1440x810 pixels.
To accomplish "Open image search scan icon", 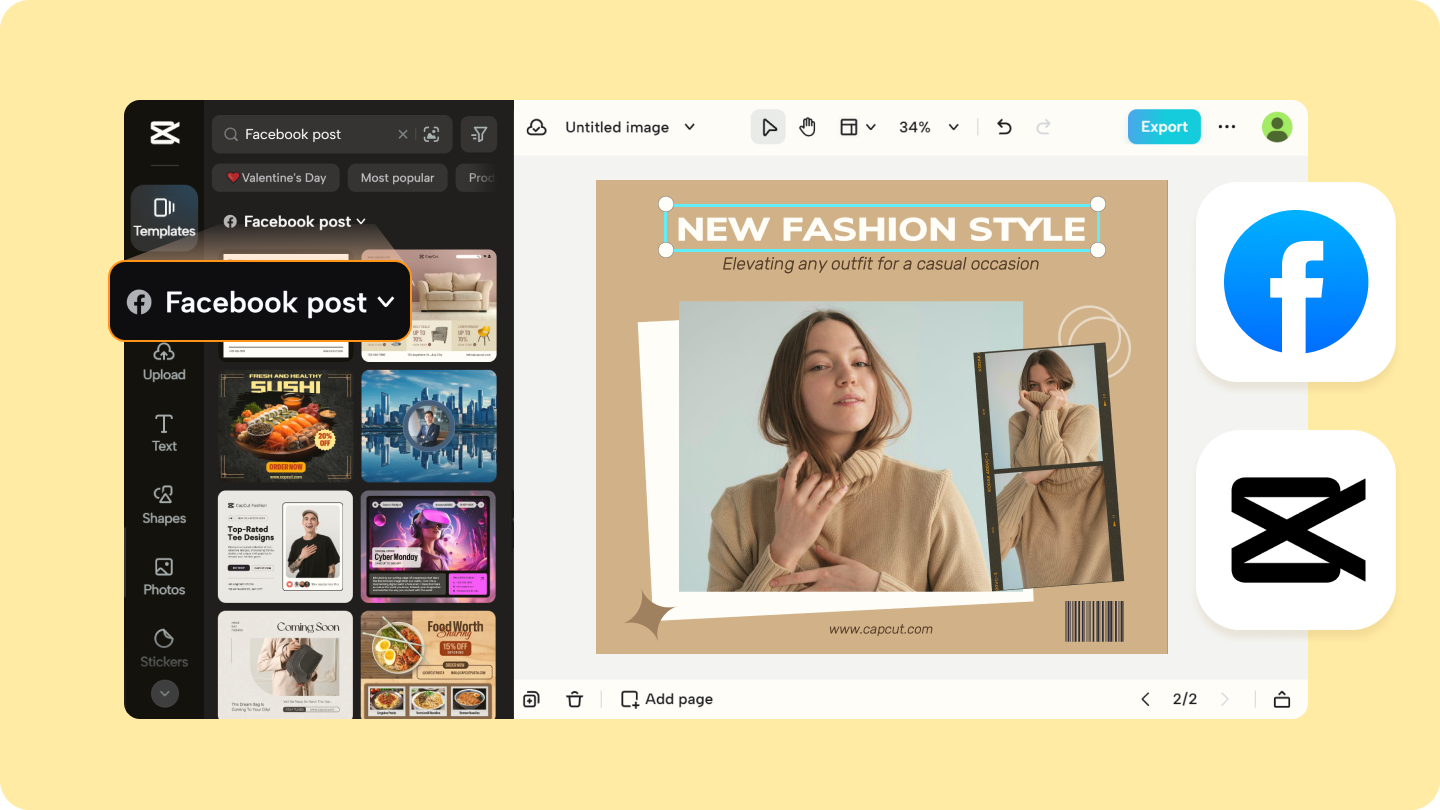I will click(432, 134).
